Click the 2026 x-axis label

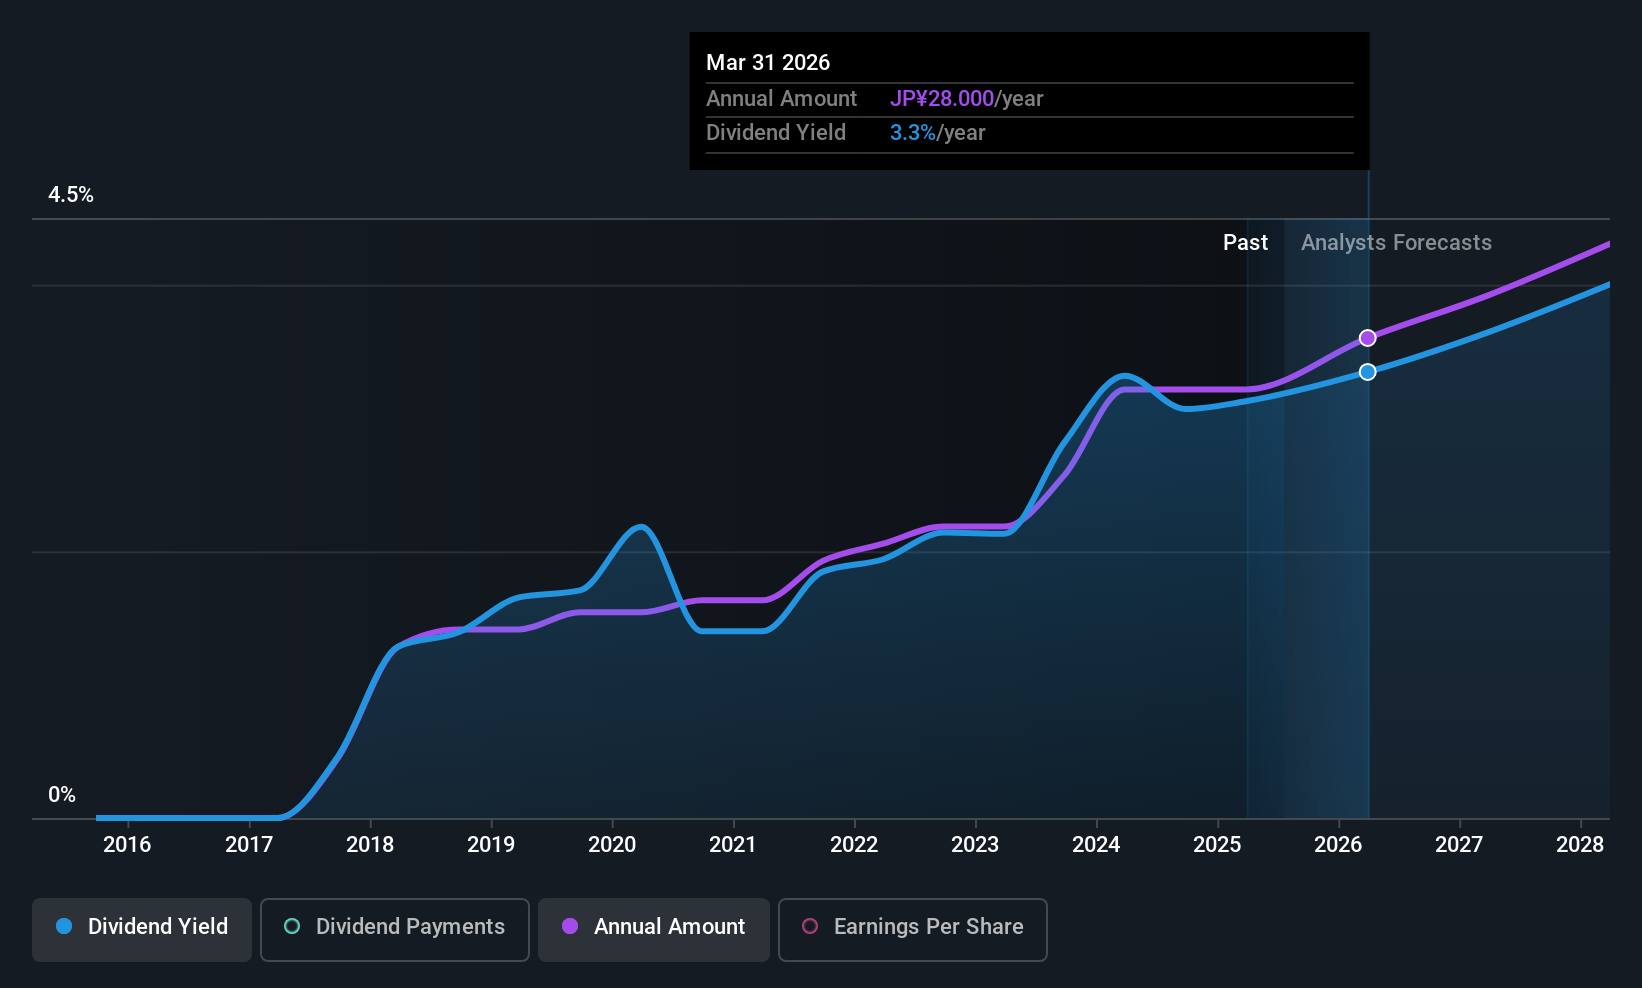click(1338, 845)
